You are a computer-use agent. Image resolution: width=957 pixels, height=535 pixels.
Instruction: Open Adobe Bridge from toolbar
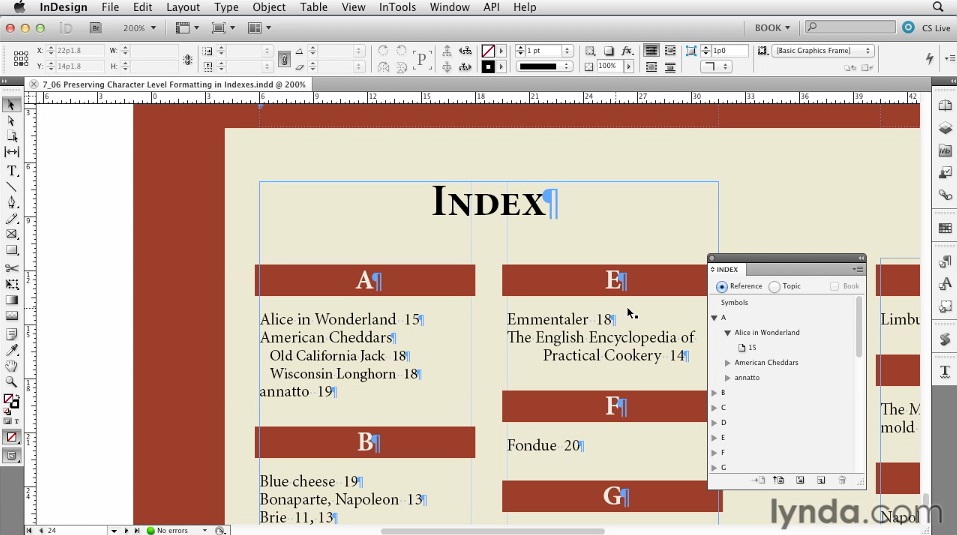click(x=95, y=27)
